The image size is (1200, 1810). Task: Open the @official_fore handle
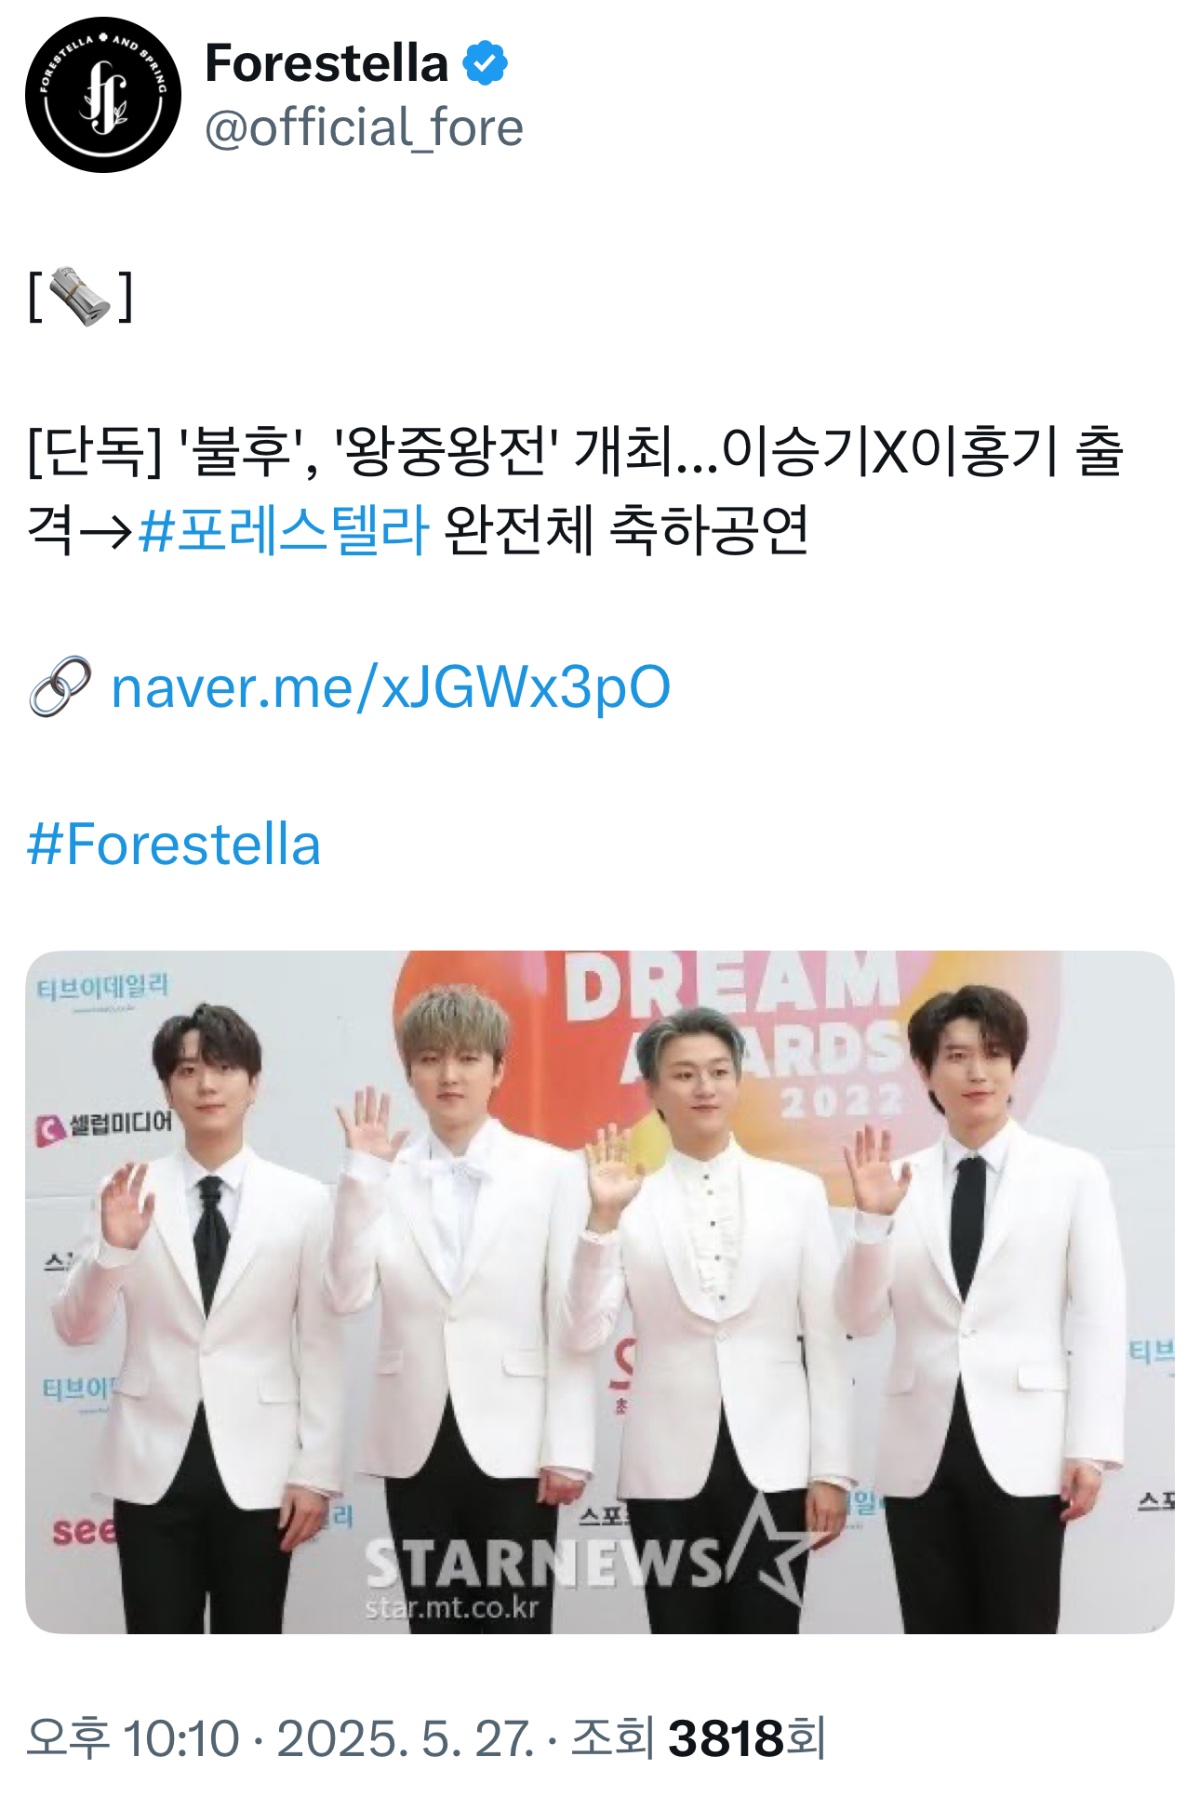point(364,128)
